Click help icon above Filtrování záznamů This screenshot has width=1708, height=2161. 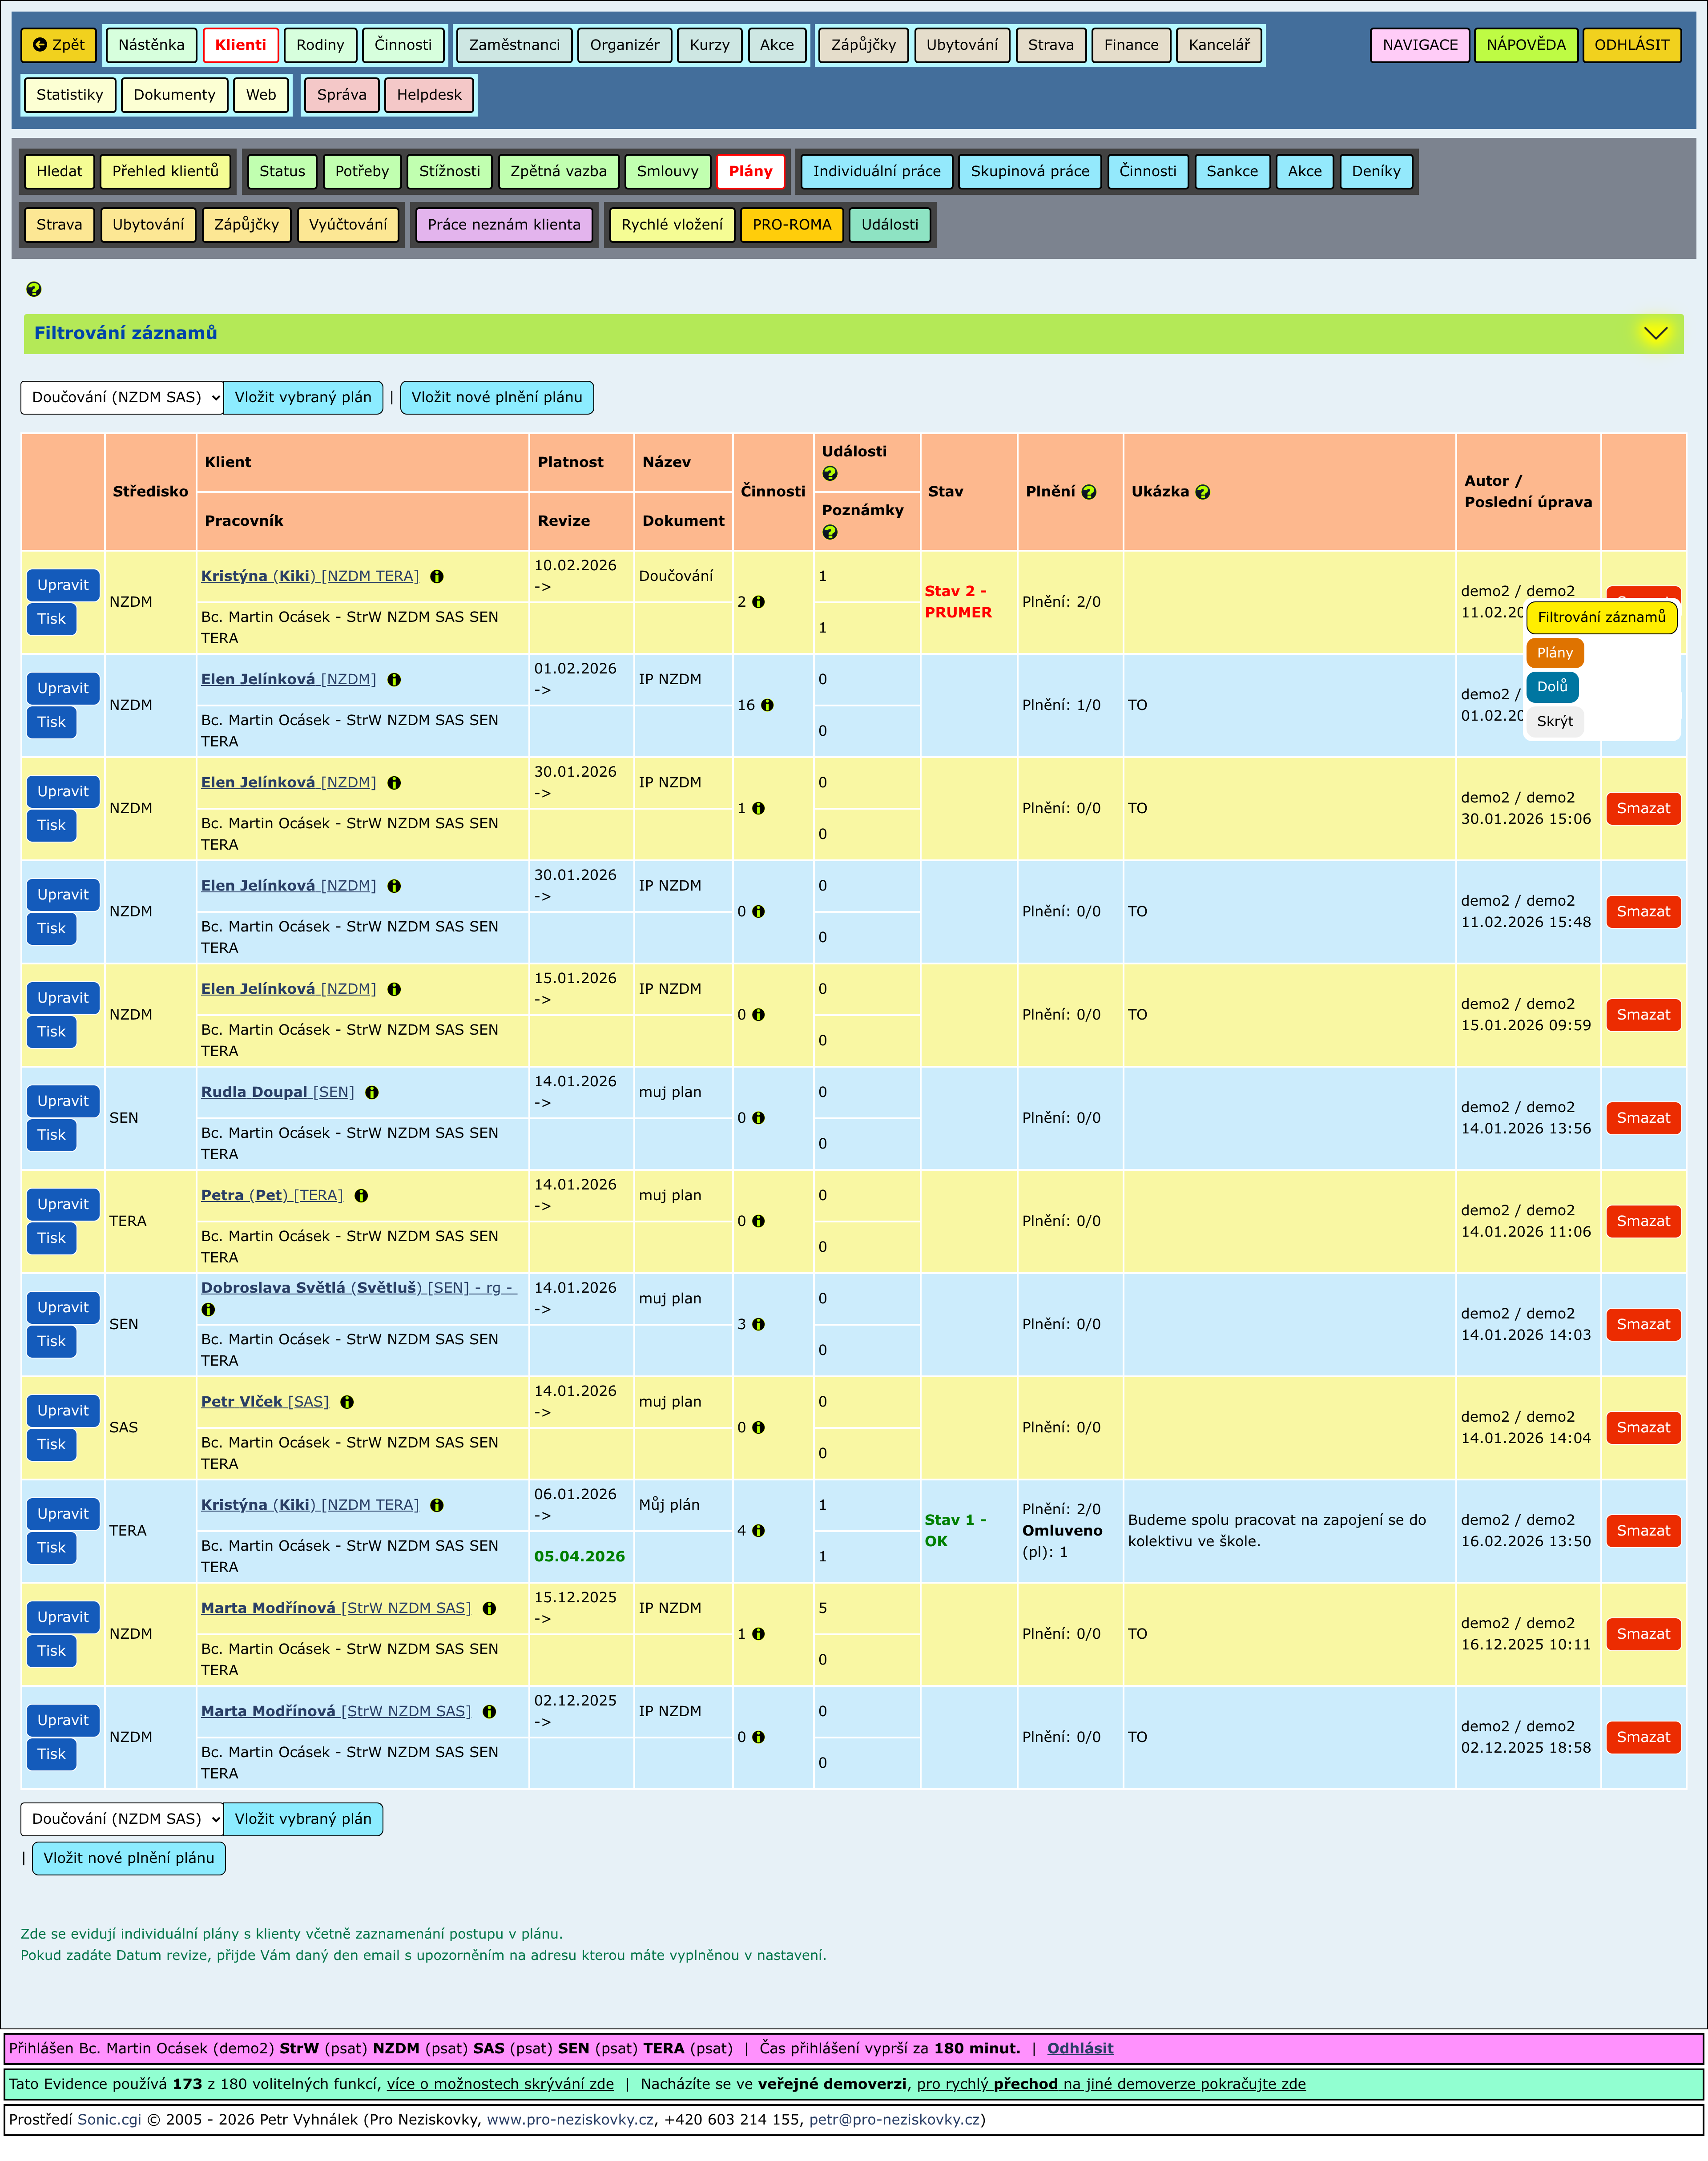(x=33, y=290)
